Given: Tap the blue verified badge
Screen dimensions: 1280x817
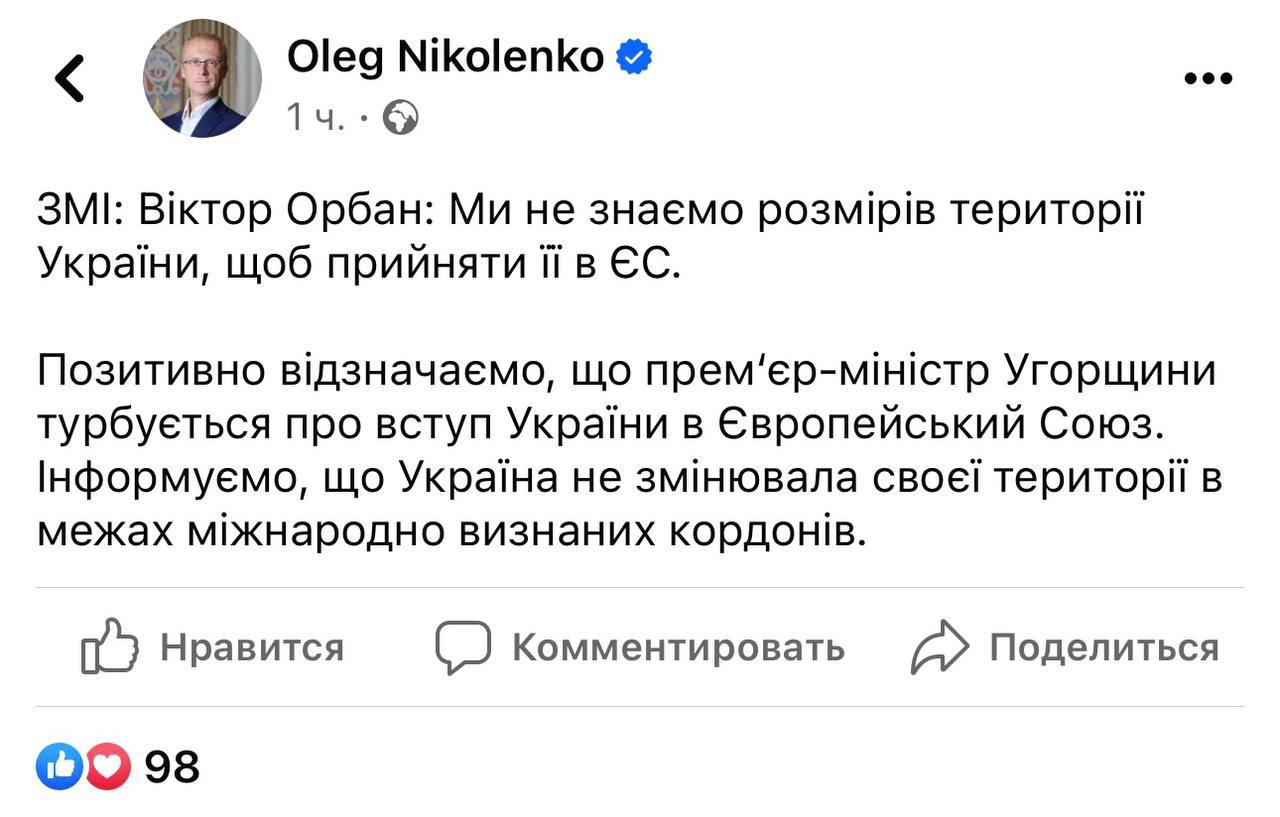Looking at the screenshot, I should point(633,58).
